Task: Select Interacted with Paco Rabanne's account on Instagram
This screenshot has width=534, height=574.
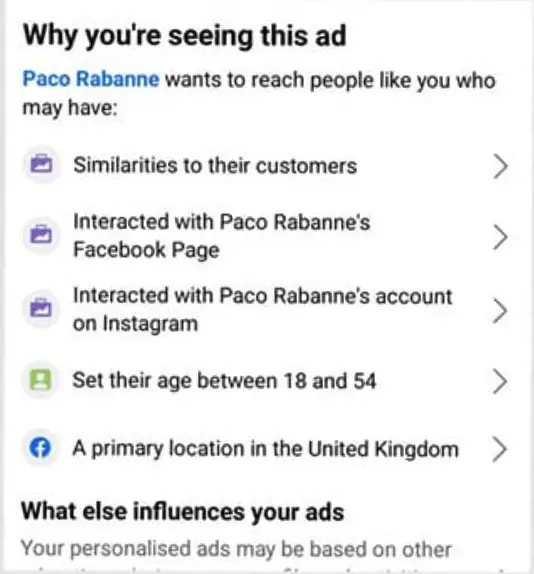Action: coord(263,310)
